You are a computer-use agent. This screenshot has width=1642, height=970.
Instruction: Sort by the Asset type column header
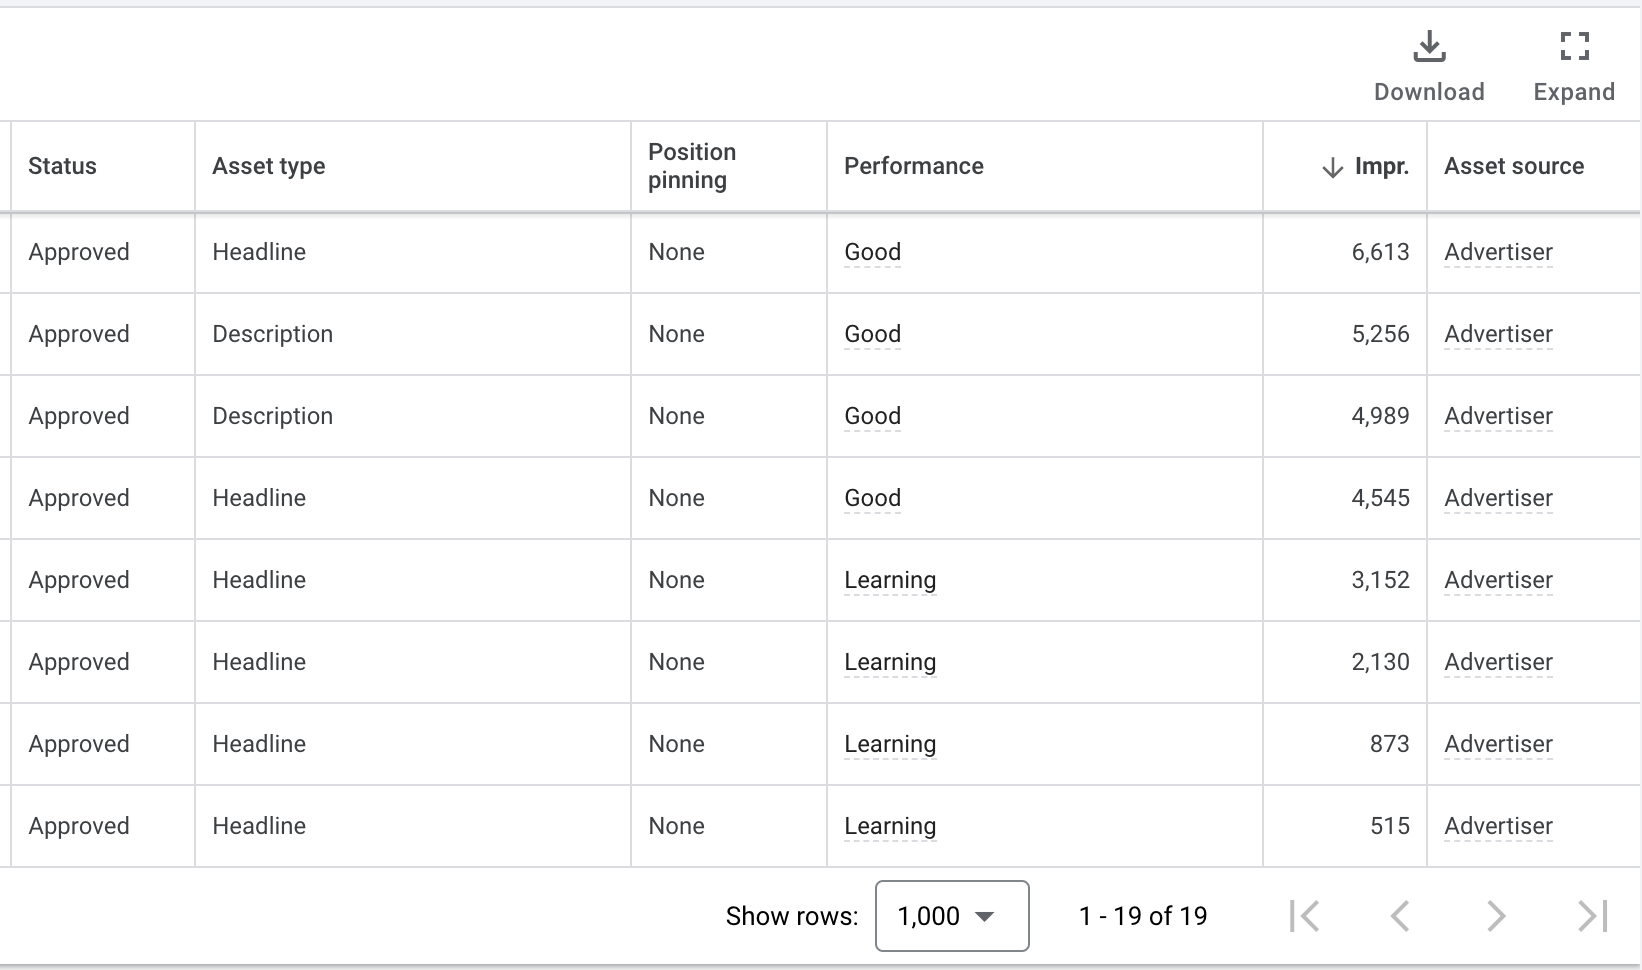(x=268, y=166)
